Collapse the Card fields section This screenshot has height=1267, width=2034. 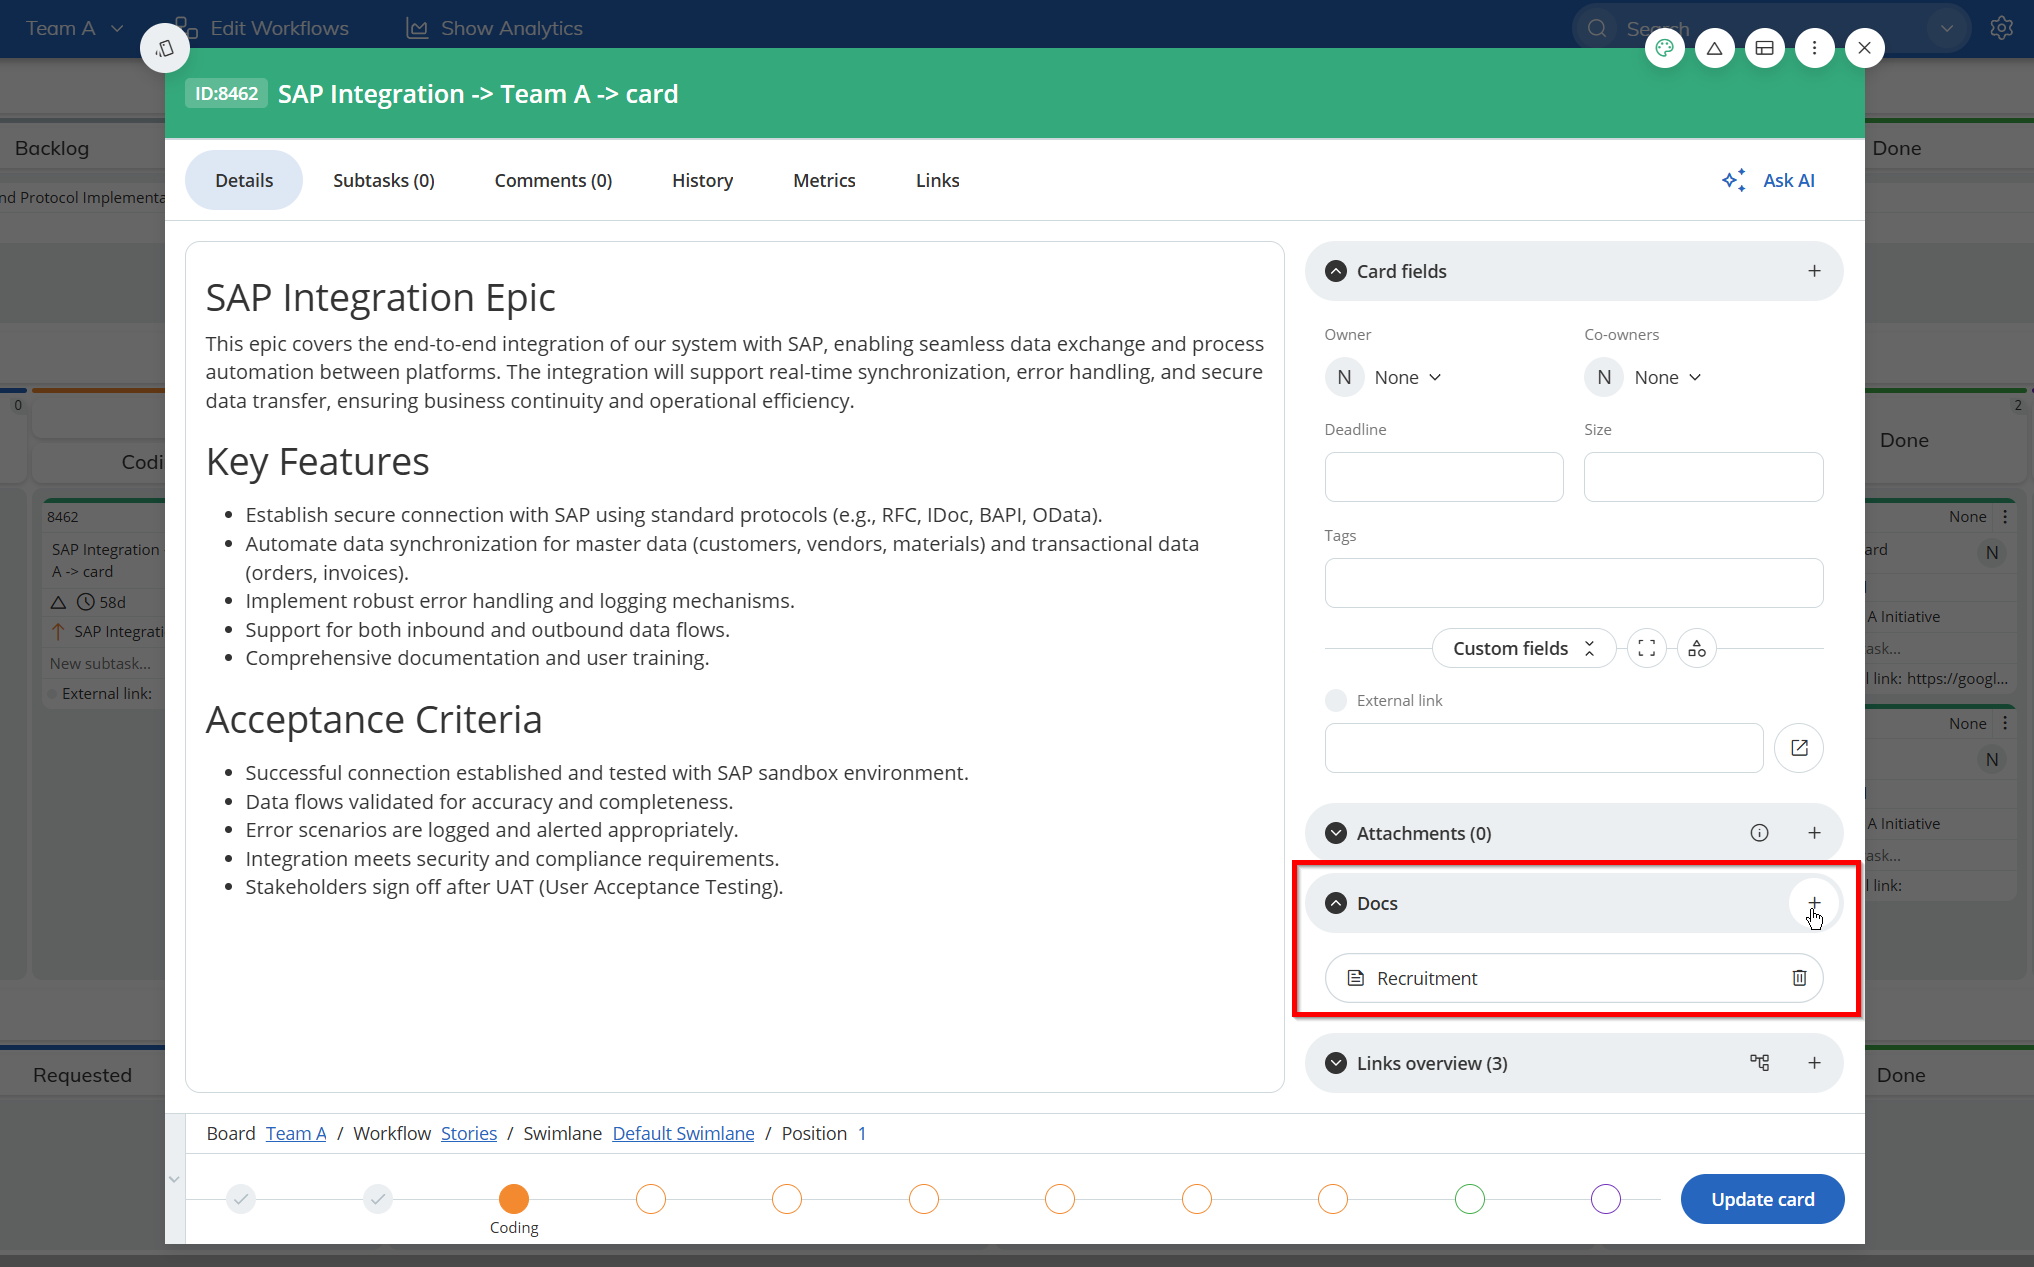click(x=1336, y=271)
